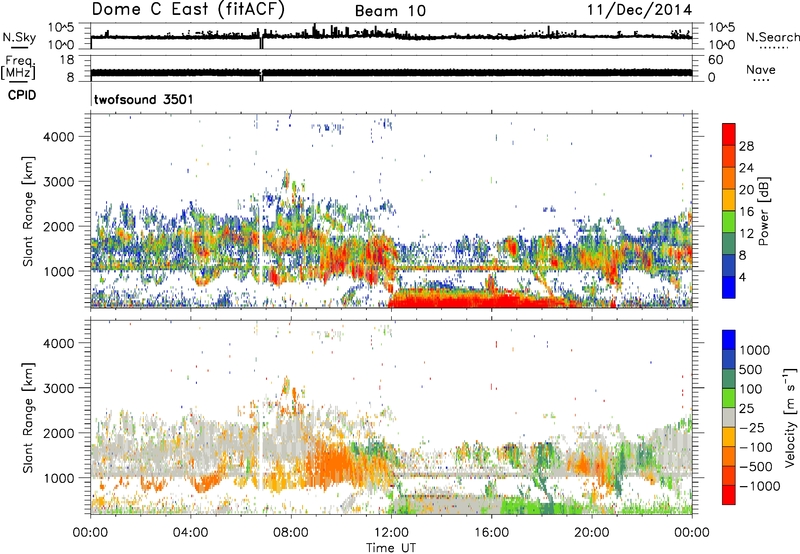
Task: Pick the yellow -100 to -25 velocity color segment
Action: (729, 437)
